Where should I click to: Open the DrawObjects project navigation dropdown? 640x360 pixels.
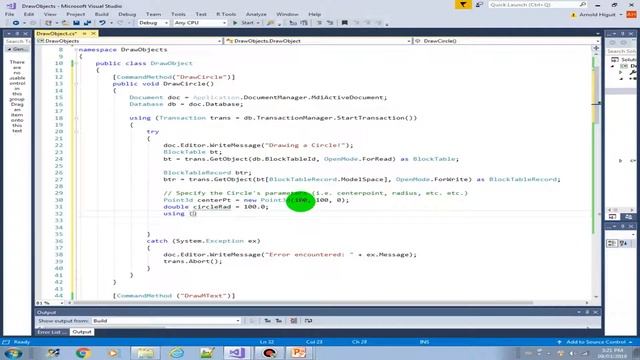point(129,41)
